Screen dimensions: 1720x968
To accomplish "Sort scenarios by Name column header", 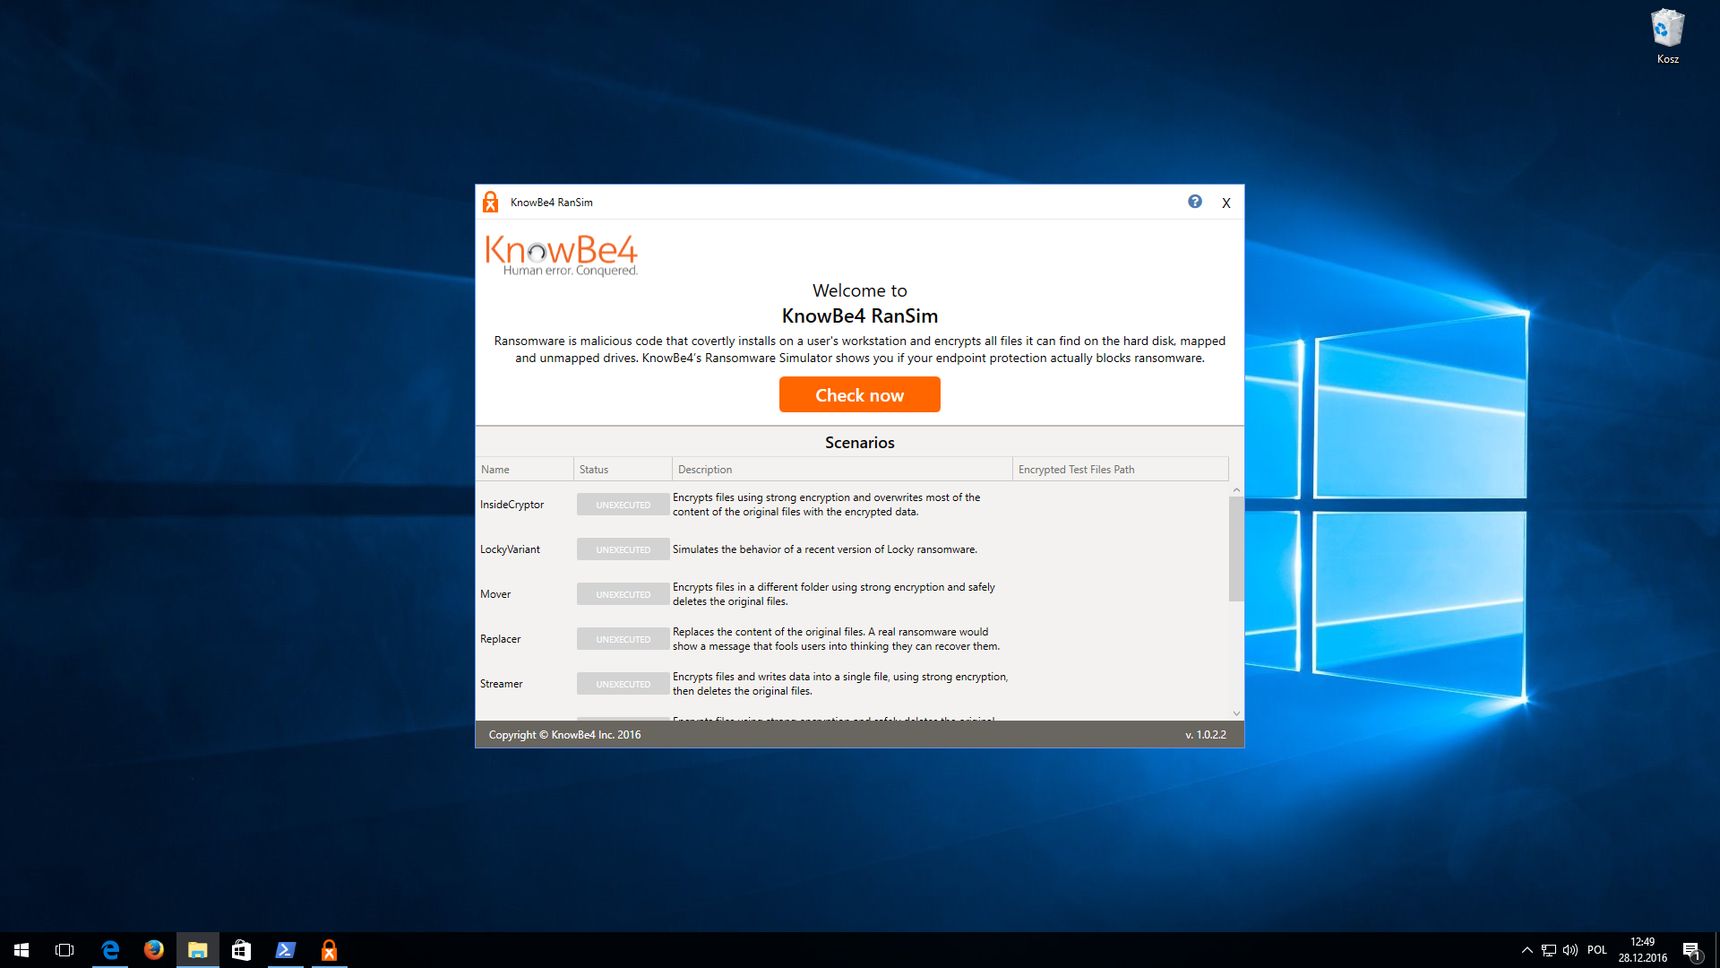I will tap(525, 469).
